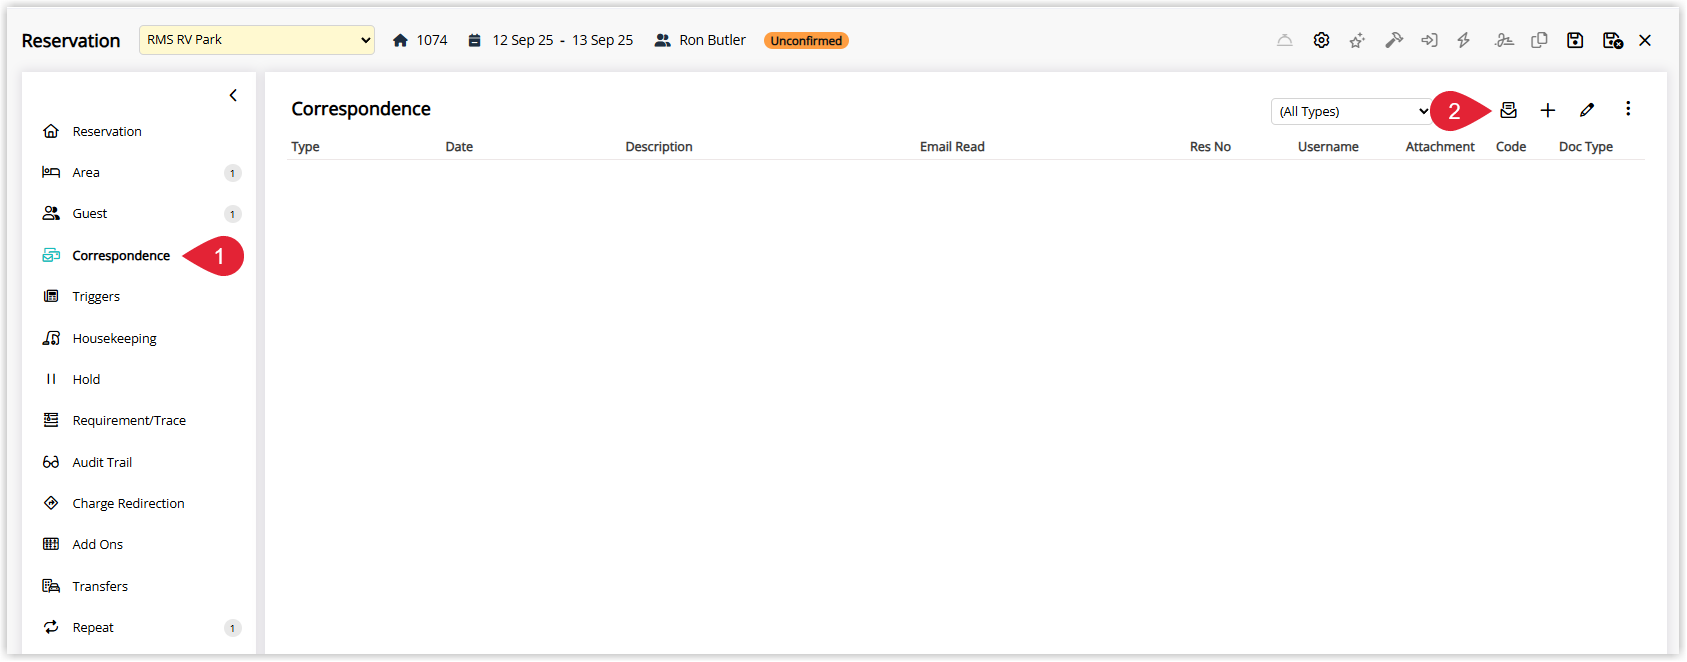Click the copy reservation icon
The height and width of the screenshot is (662, 1687).
[x=1540, y=41]
